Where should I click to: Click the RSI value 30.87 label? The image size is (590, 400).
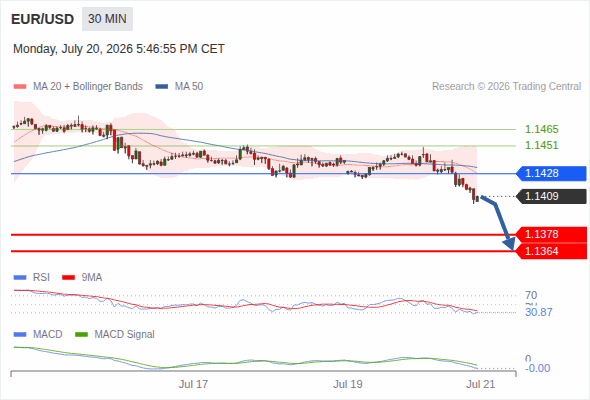pyautogui.click(x=539, y=312)
